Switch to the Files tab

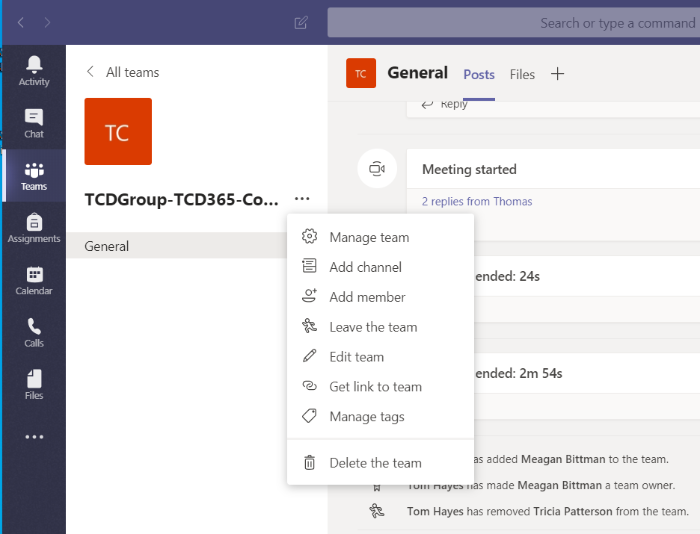point(522,74)
